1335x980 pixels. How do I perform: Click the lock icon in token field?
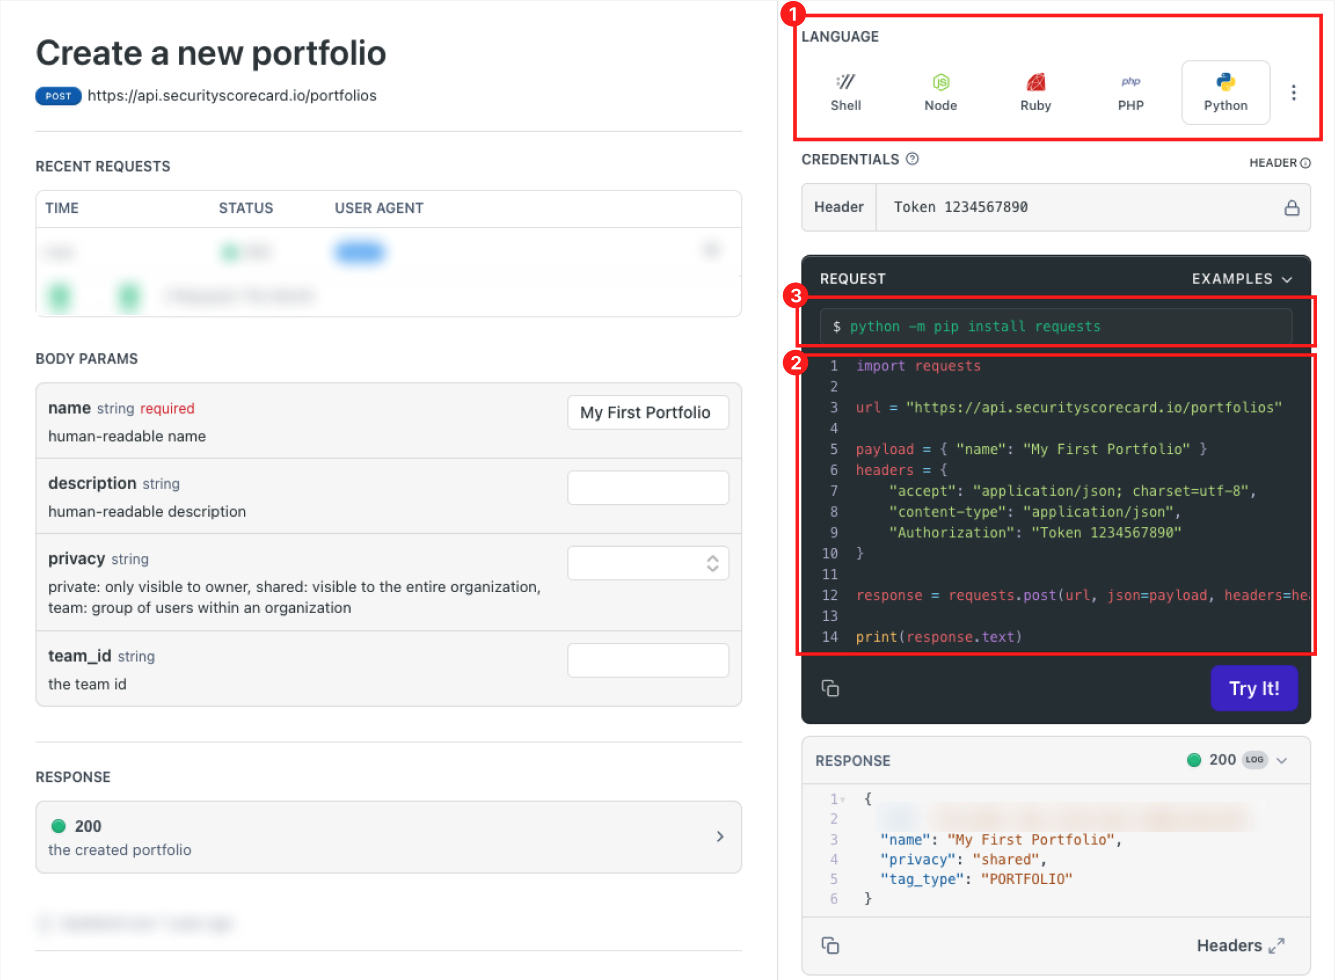point(1291,208)
